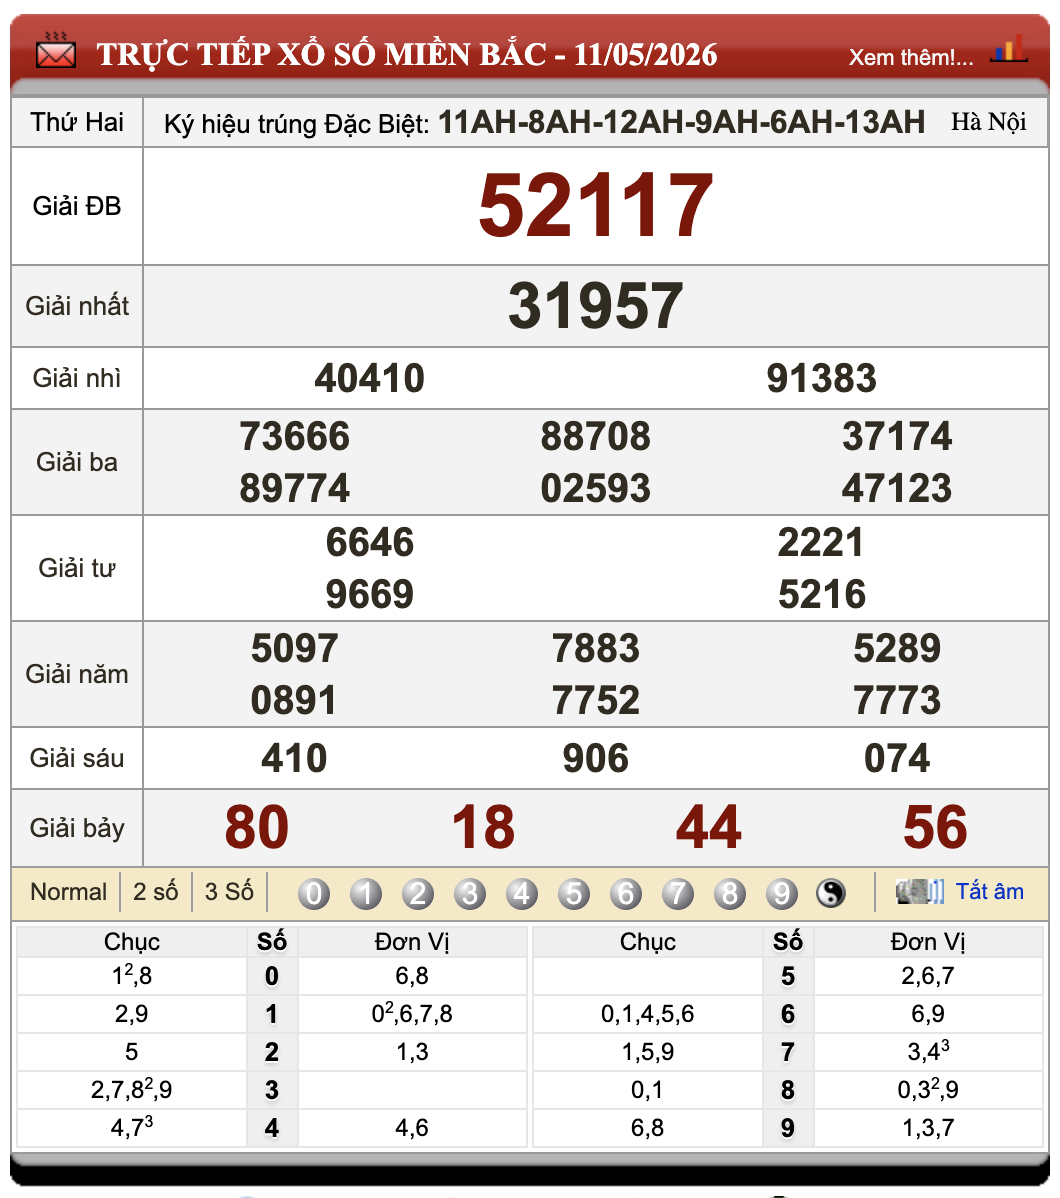
Task: Select fifth prize number 5289
Action: (x=897, y=649)
